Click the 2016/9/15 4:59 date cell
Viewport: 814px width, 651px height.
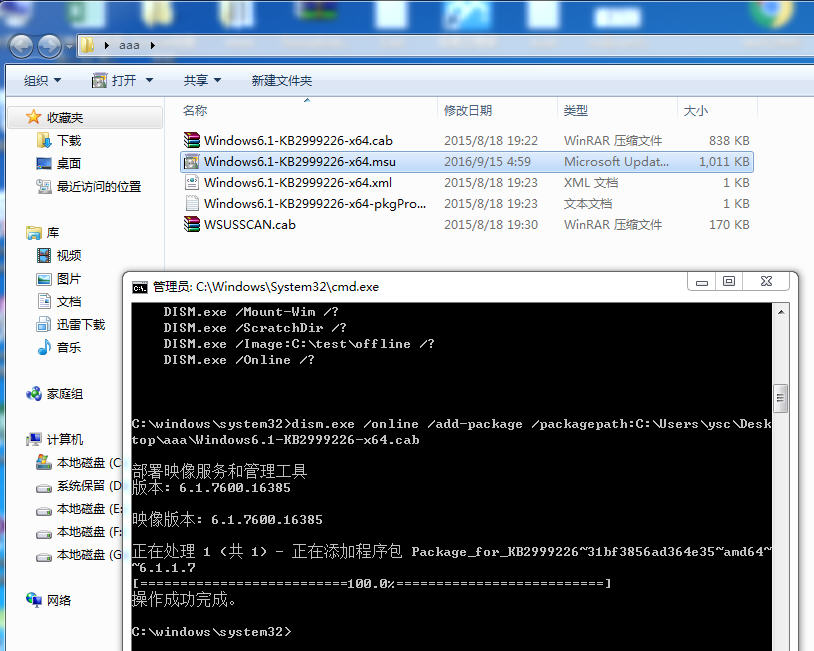[x=487, y=161]
